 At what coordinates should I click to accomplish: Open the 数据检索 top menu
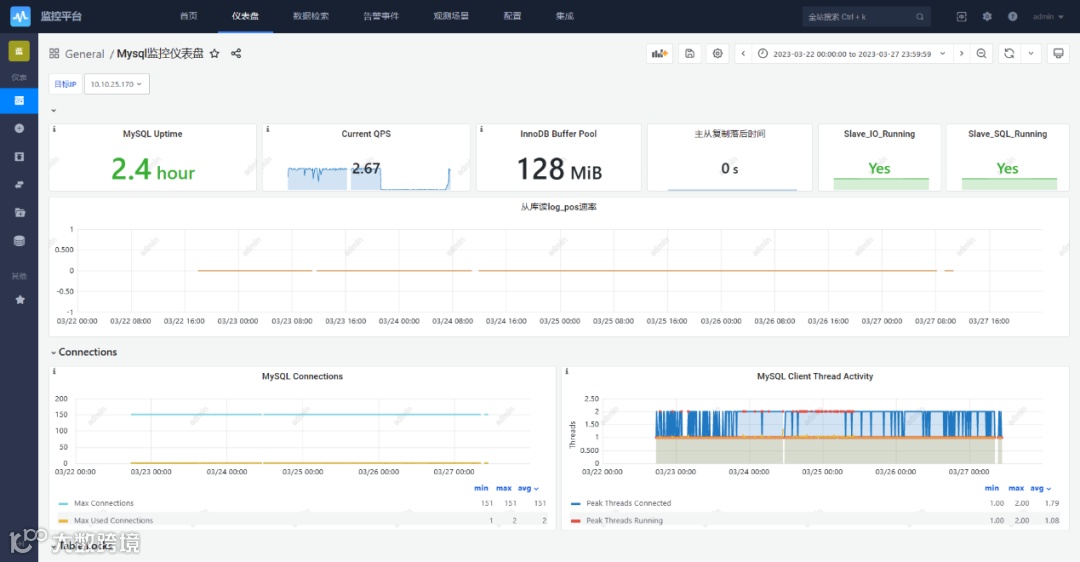pyautogui.click(x=311, y=16)
